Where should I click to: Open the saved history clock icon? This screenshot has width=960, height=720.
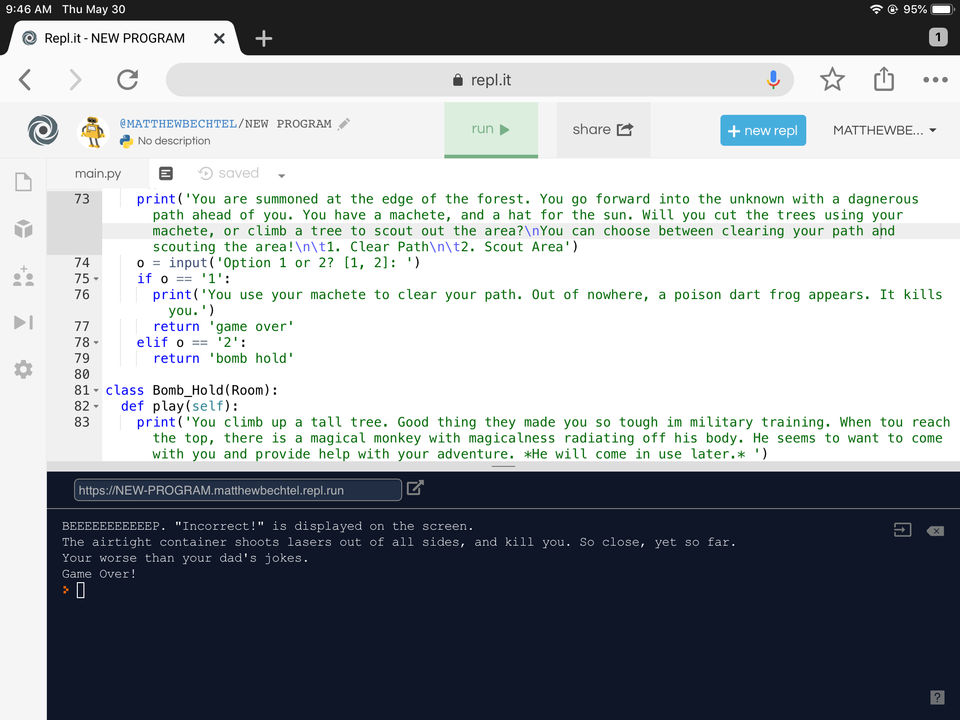[206, 174]
